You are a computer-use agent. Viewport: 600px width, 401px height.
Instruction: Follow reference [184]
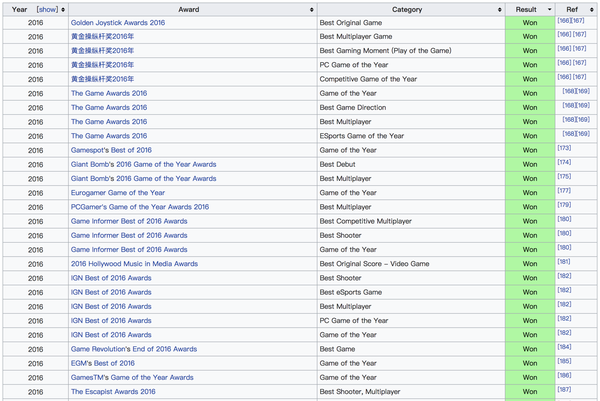(564, 347)
